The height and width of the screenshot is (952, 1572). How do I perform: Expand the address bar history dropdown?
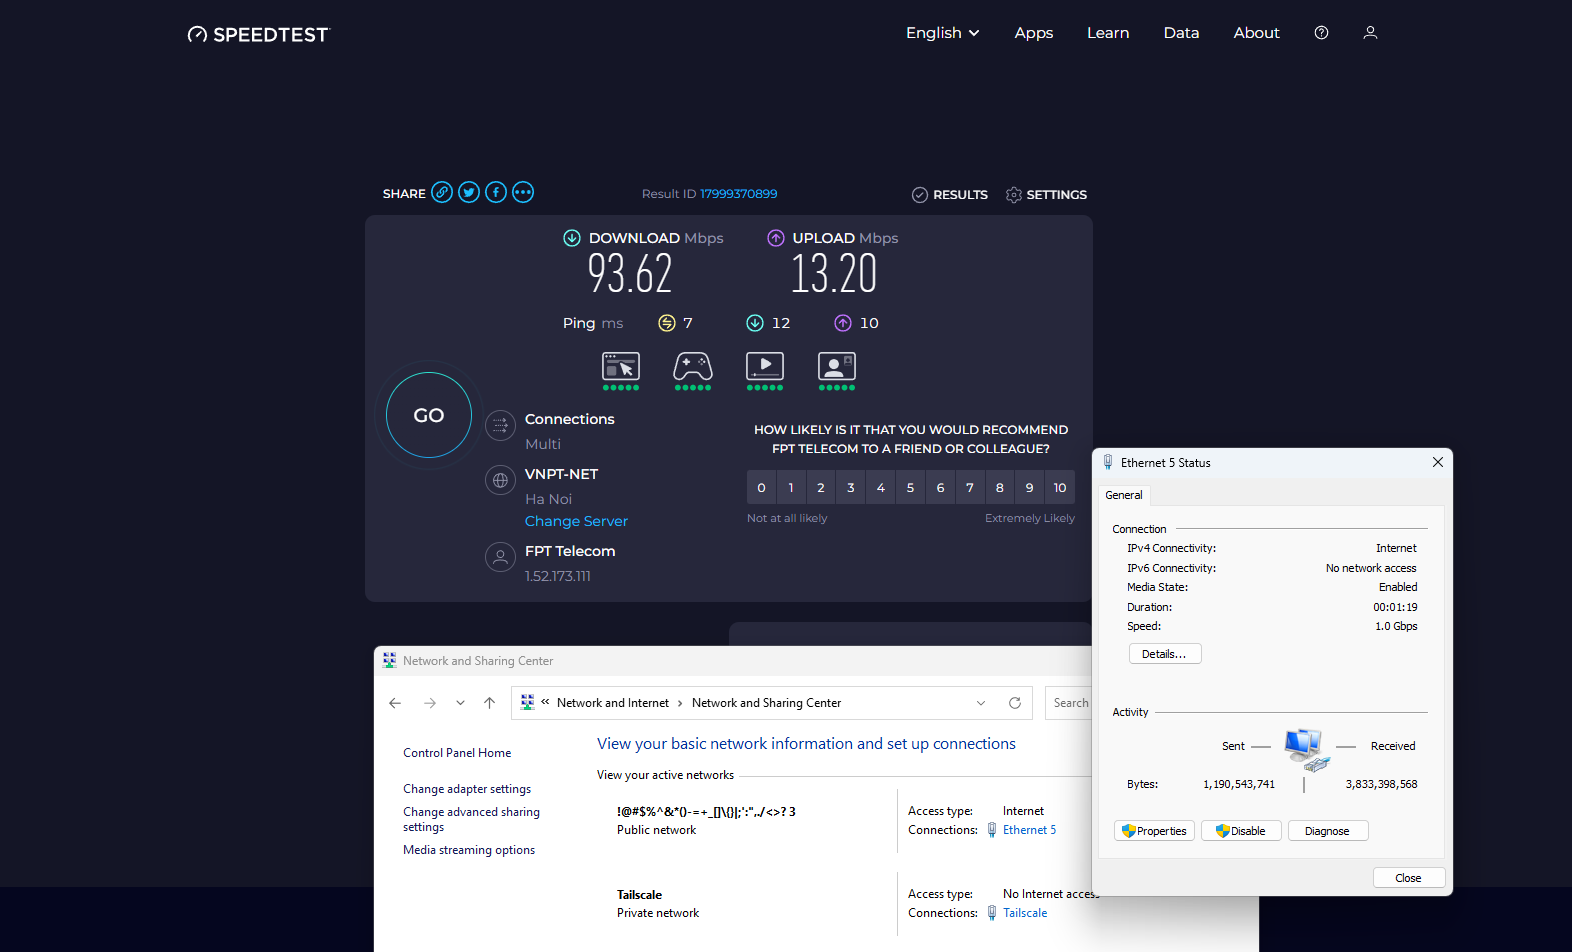981,703
